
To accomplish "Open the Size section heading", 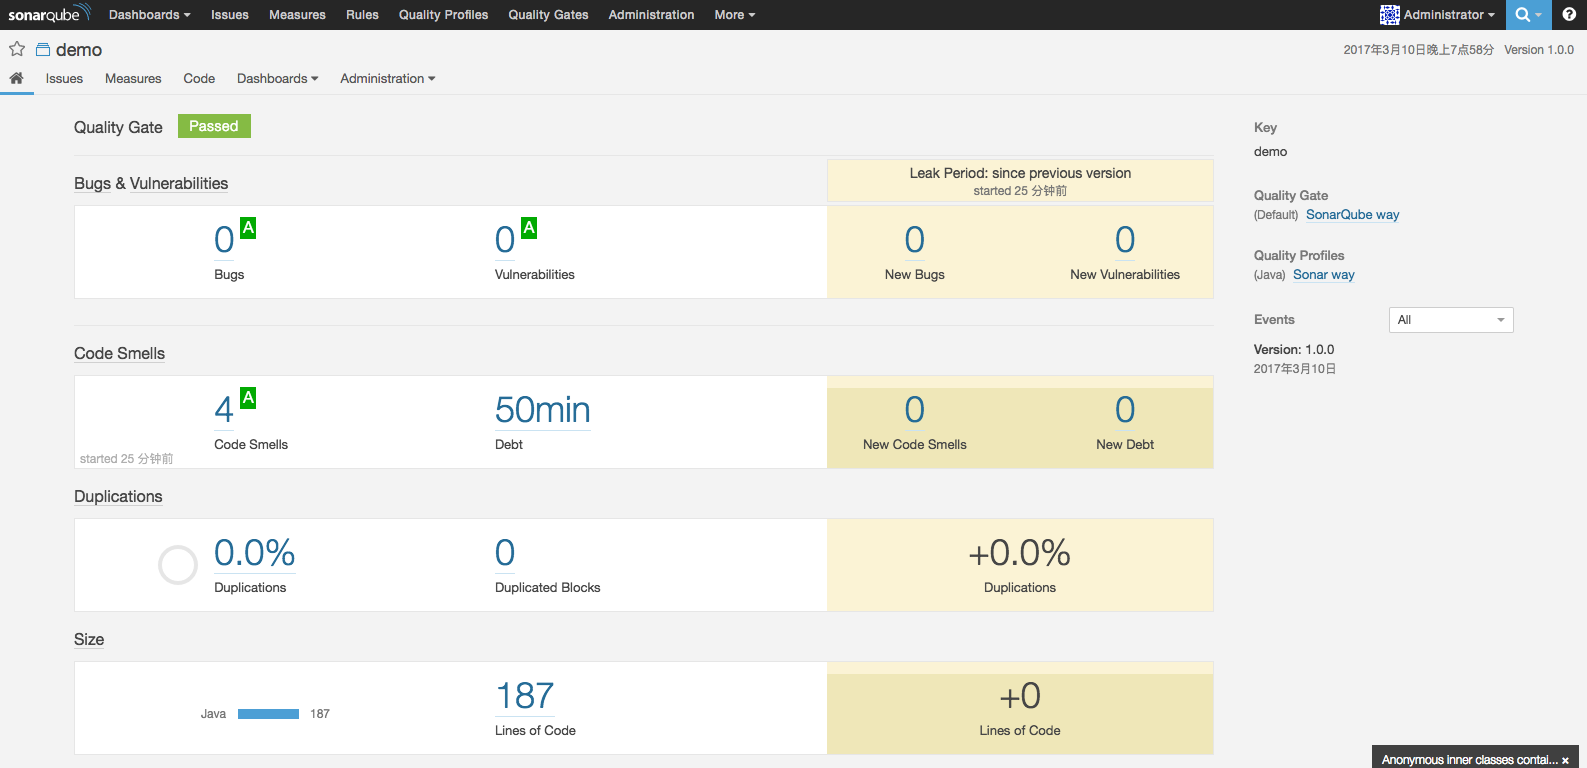I will point(89,640).
